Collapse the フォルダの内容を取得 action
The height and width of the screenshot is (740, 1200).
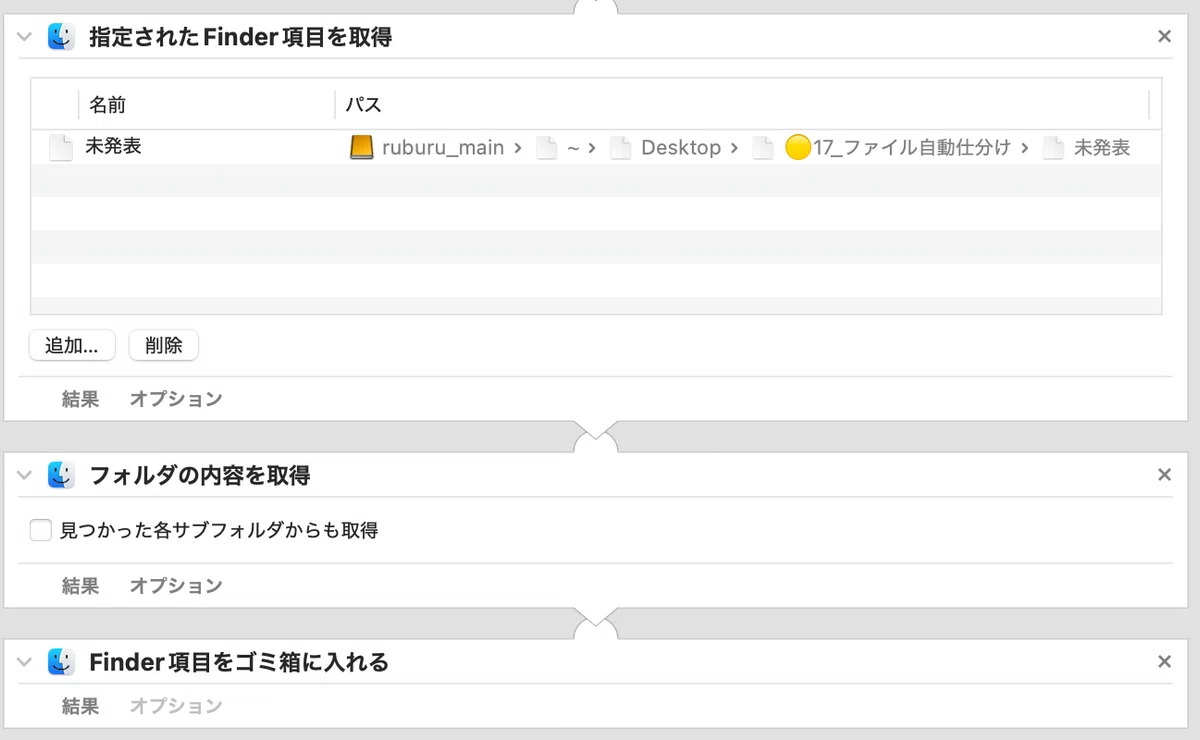click(x=25, y=475)
